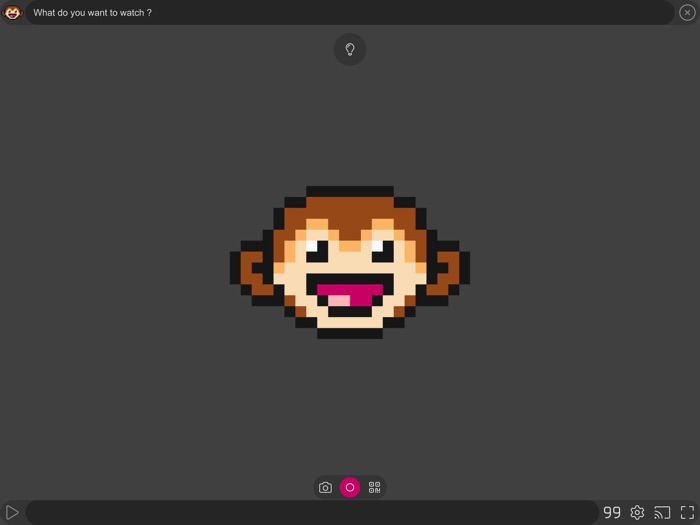Start recording with the pink circle button
The width and height of the screenshot is (700, 525).
coord(350,488)
